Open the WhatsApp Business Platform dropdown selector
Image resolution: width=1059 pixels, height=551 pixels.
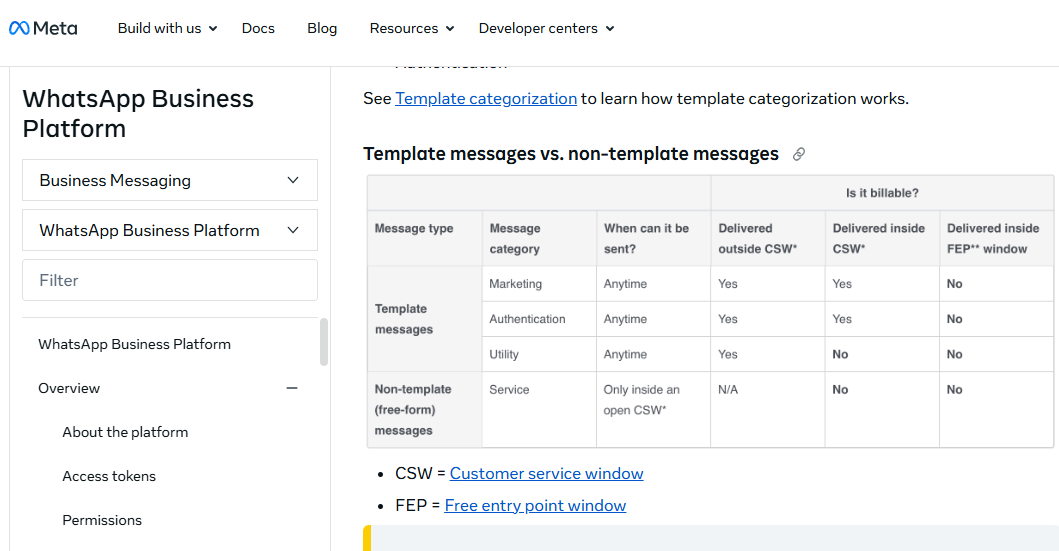pyautogui.click(x=170, y=230)
